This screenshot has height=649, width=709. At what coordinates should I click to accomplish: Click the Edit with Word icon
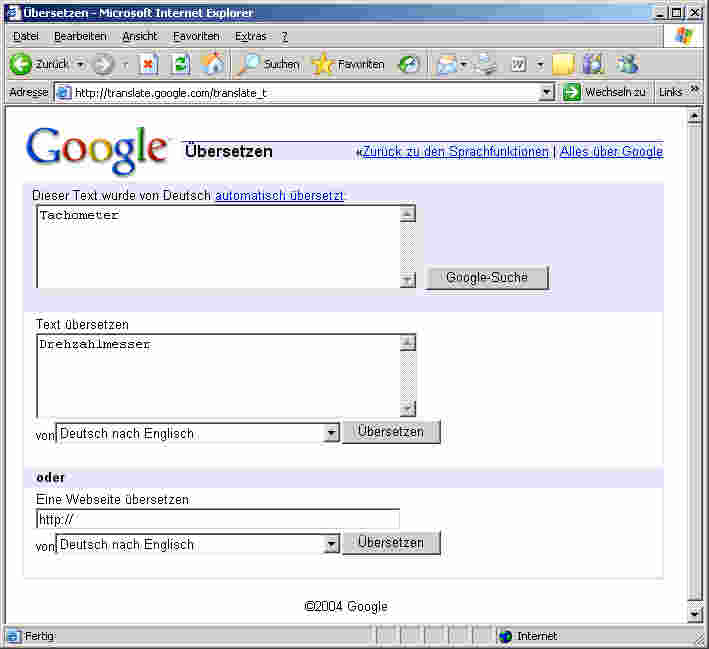click(518, 65)
